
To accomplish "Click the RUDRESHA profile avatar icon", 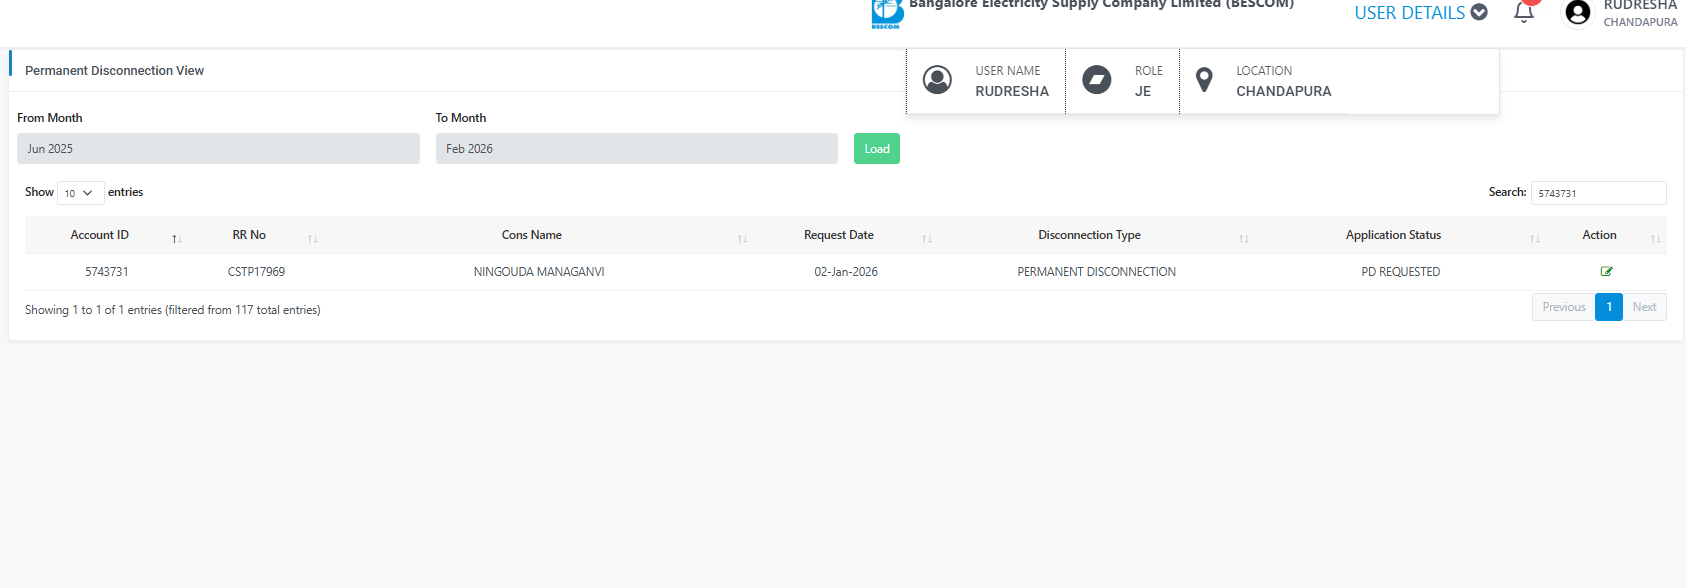I will 1578,12.
